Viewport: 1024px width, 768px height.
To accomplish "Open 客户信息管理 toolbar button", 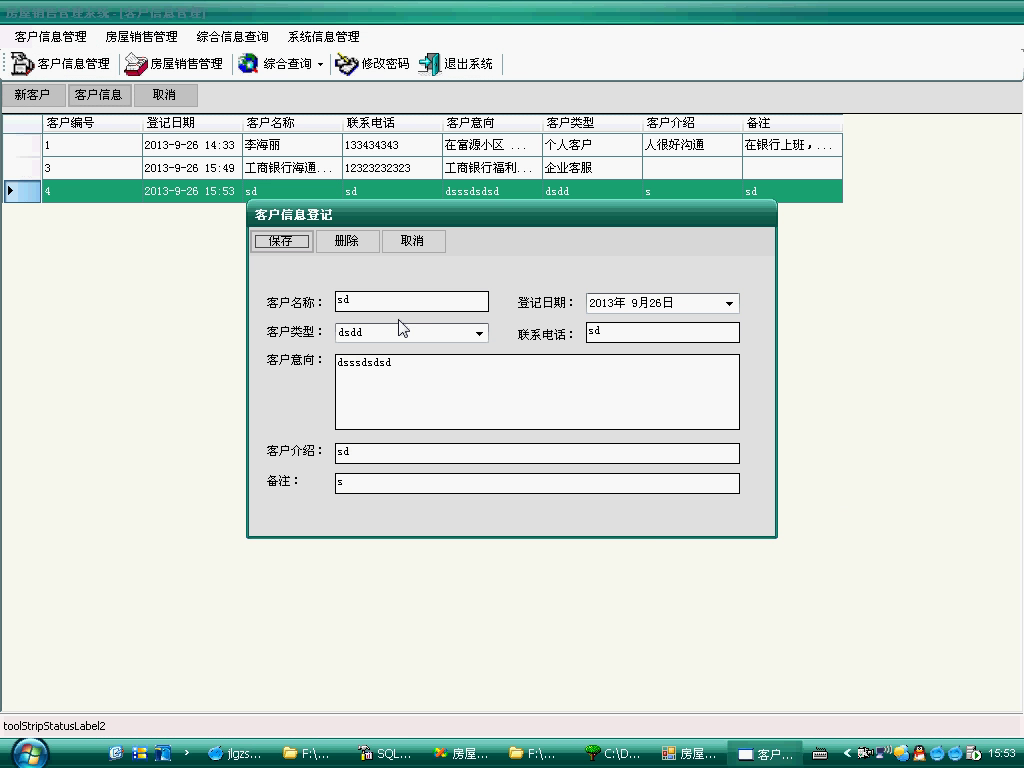I will (x=60, y=63).
